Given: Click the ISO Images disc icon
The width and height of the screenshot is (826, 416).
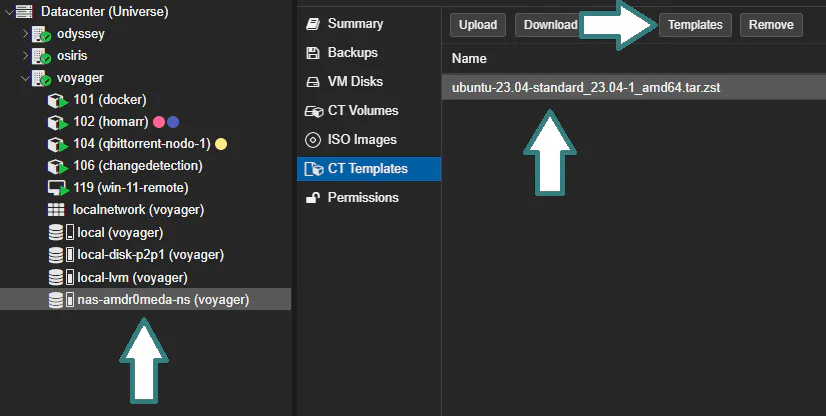Looking at the screenshot, I should (313, 140).
